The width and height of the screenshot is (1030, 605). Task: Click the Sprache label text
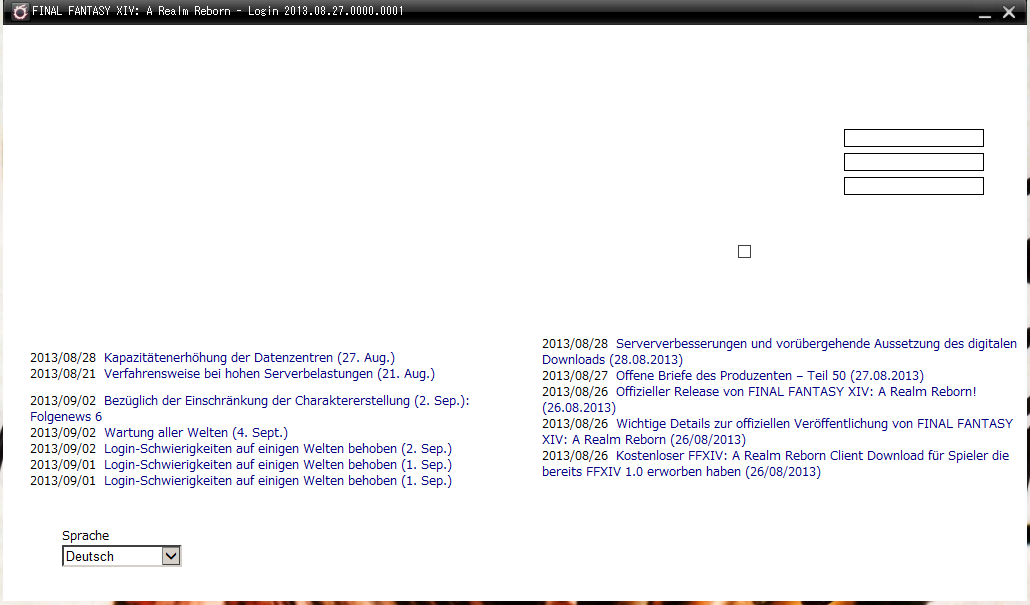coord(85,535)
